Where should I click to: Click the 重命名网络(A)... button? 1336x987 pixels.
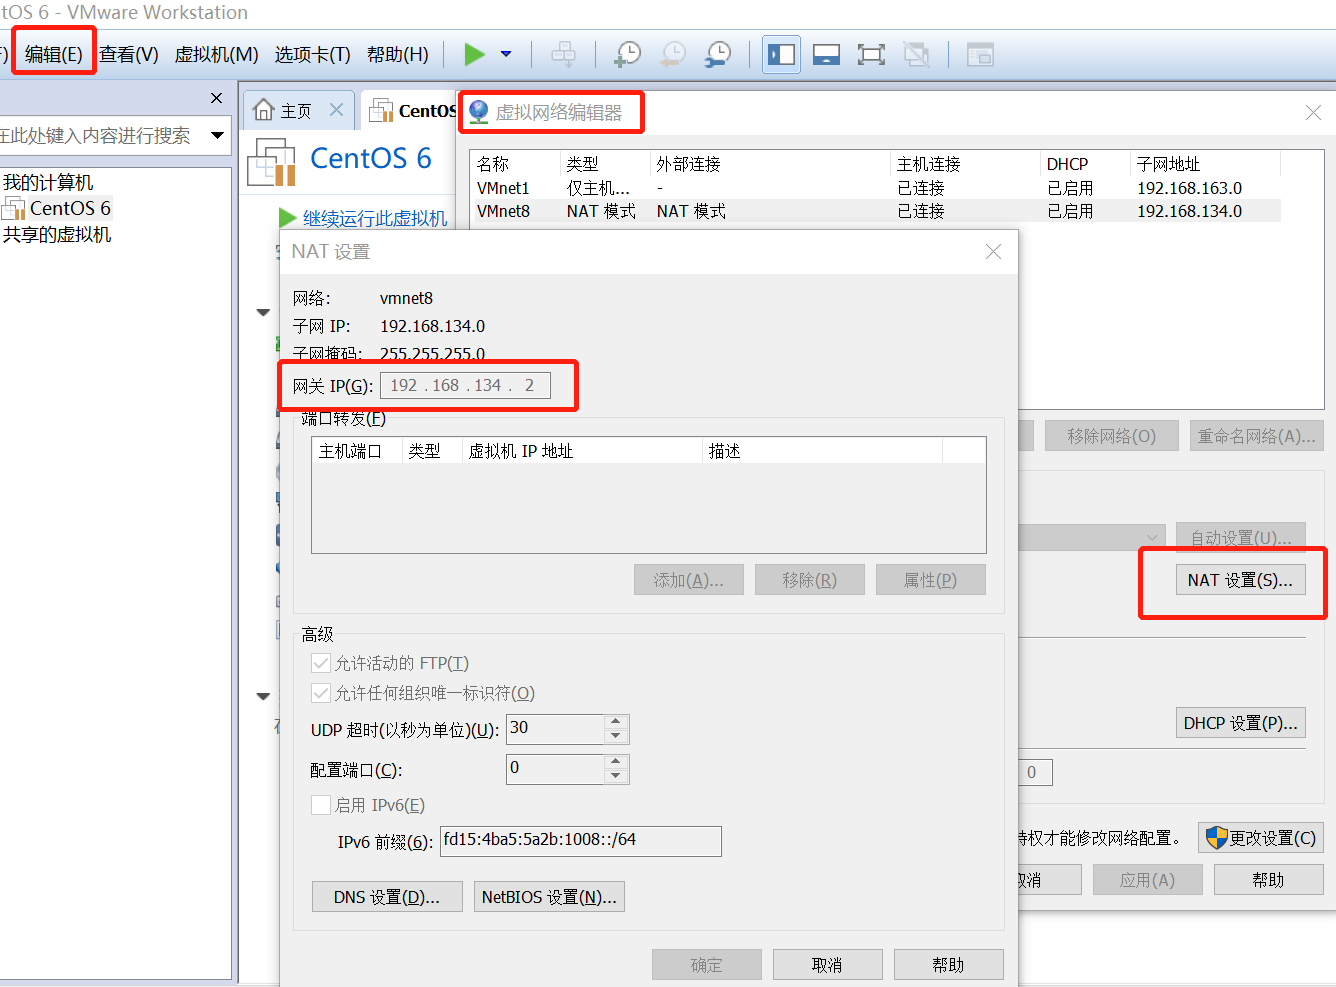point(1257,436)
